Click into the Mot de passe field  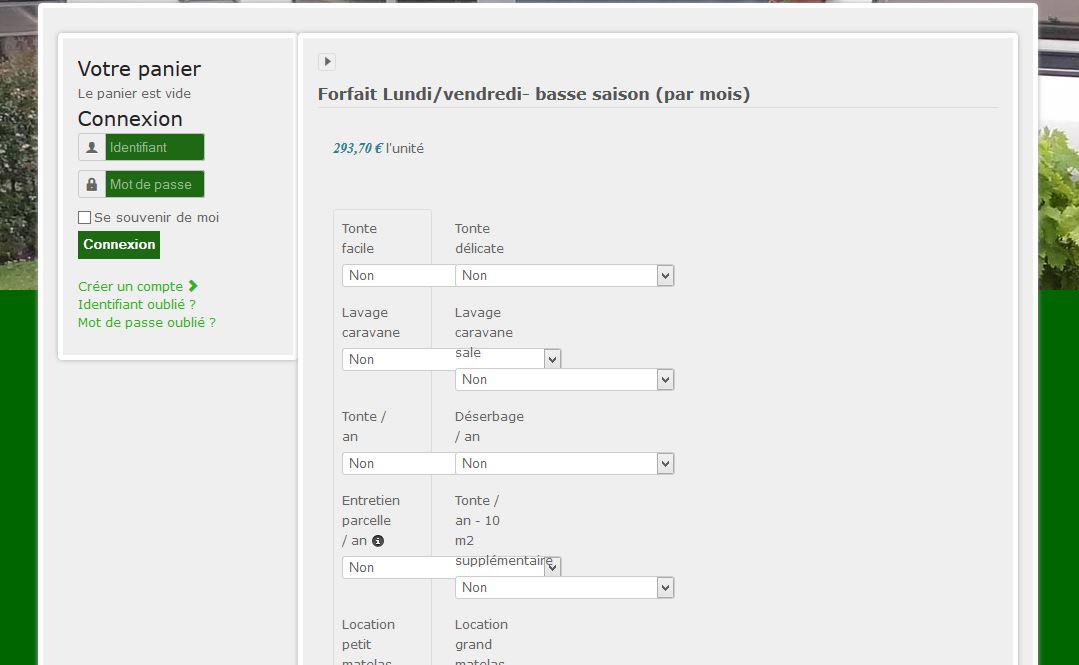pyautogui.click(x=154, y=184)
